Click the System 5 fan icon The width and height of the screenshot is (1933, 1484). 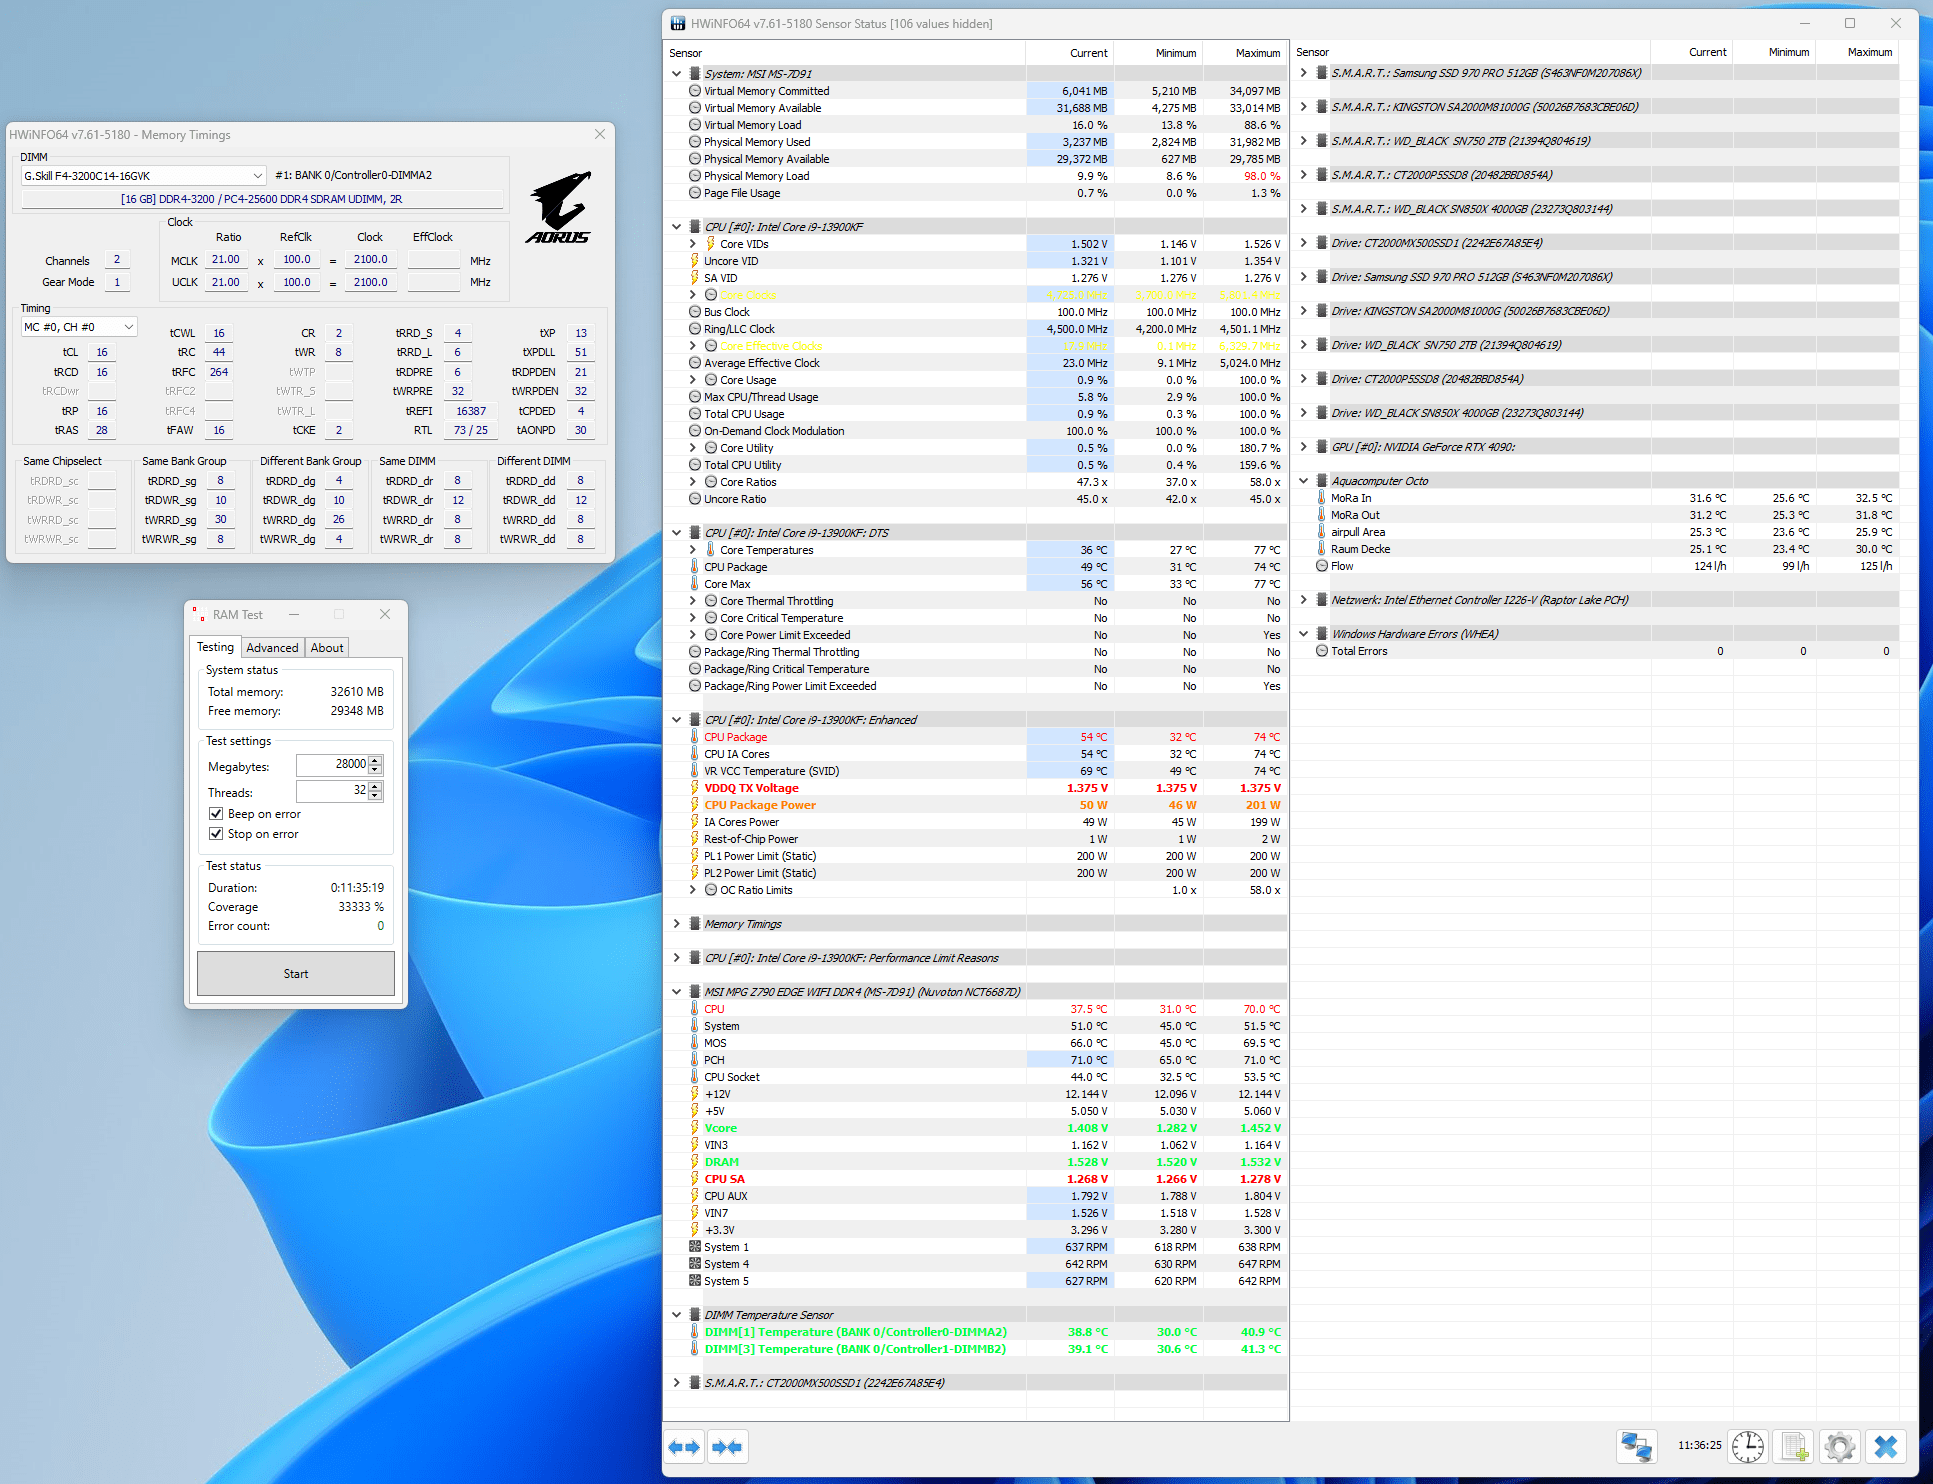694,1281
